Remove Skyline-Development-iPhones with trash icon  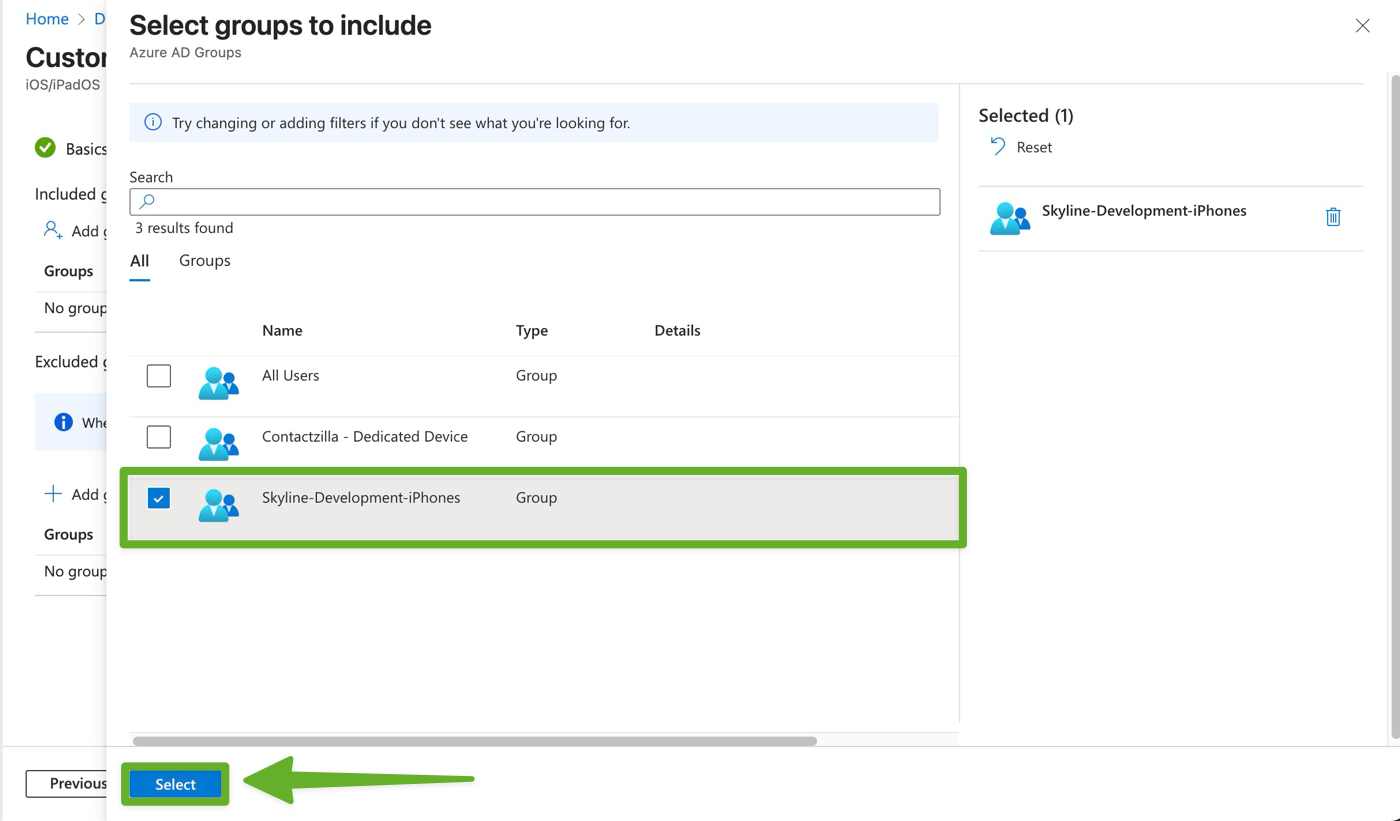(1333, 217)
